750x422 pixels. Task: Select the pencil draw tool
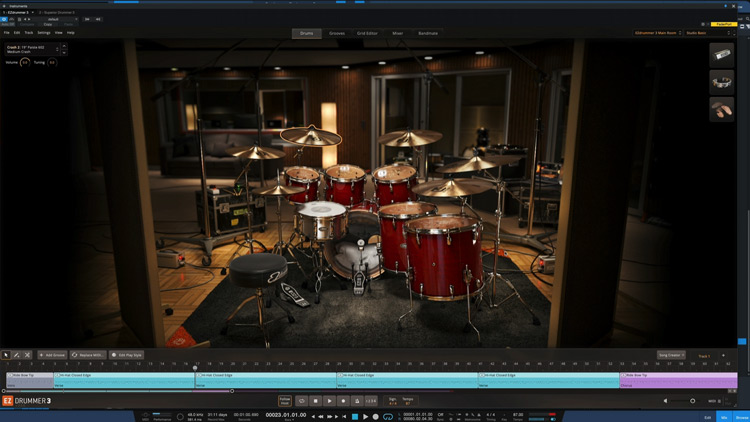17,355
